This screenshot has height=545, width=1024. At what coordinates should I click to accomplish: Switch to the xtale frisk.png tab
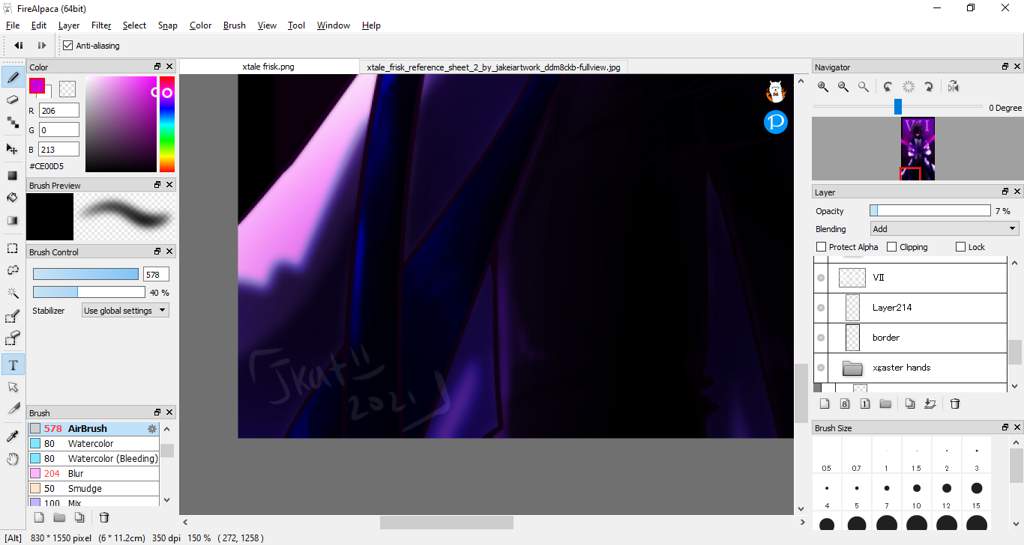tap(268, 67)
